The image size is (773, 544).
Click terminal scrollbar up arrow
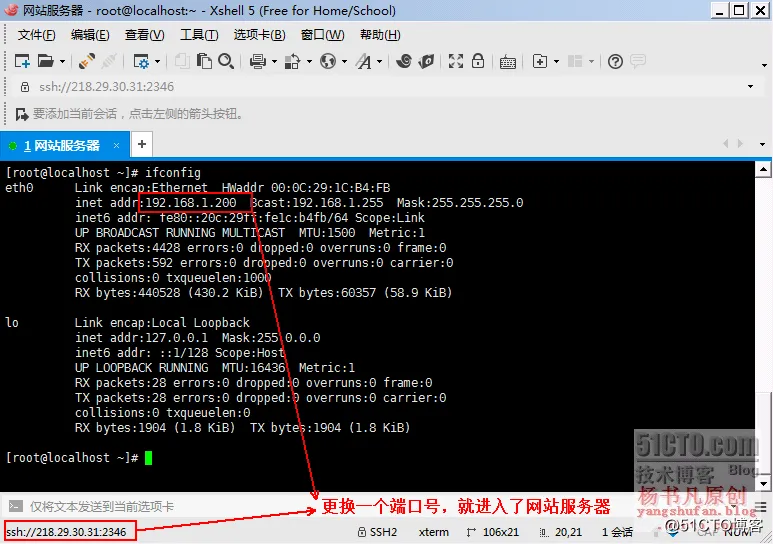click(763, 170)
